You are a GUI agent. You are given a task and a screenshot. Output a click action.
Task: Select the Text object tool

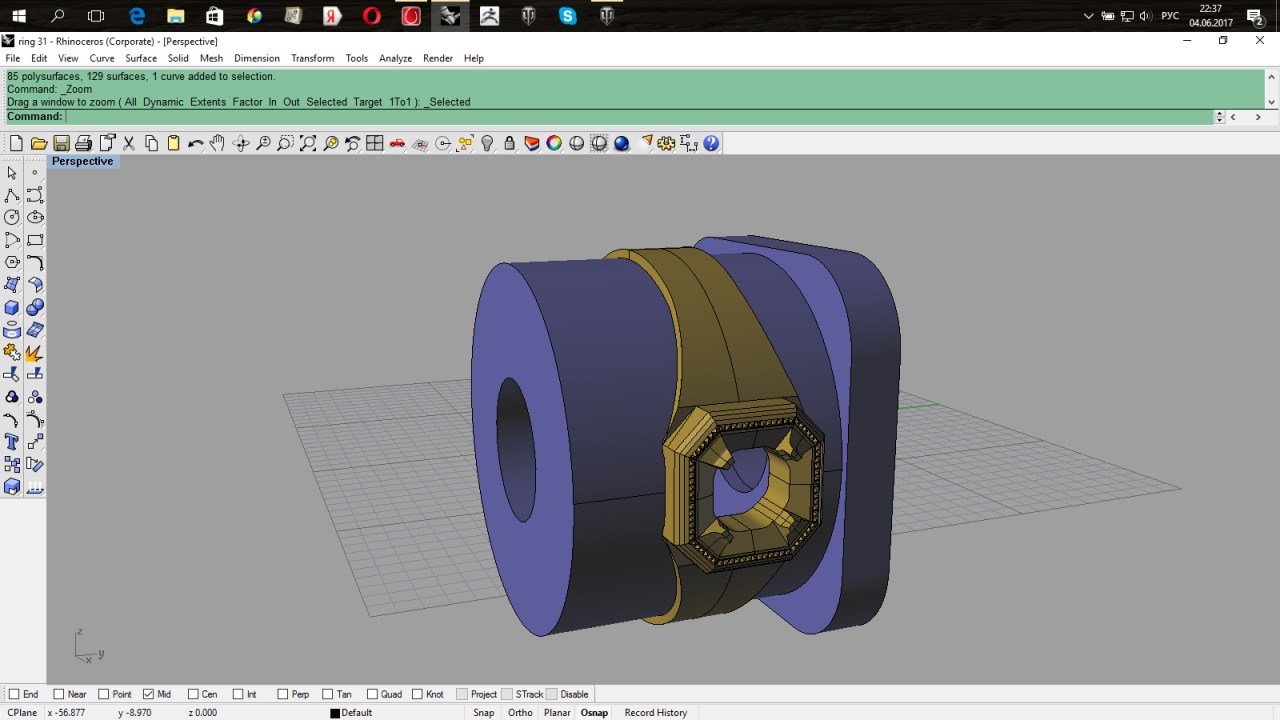point(12,442)
